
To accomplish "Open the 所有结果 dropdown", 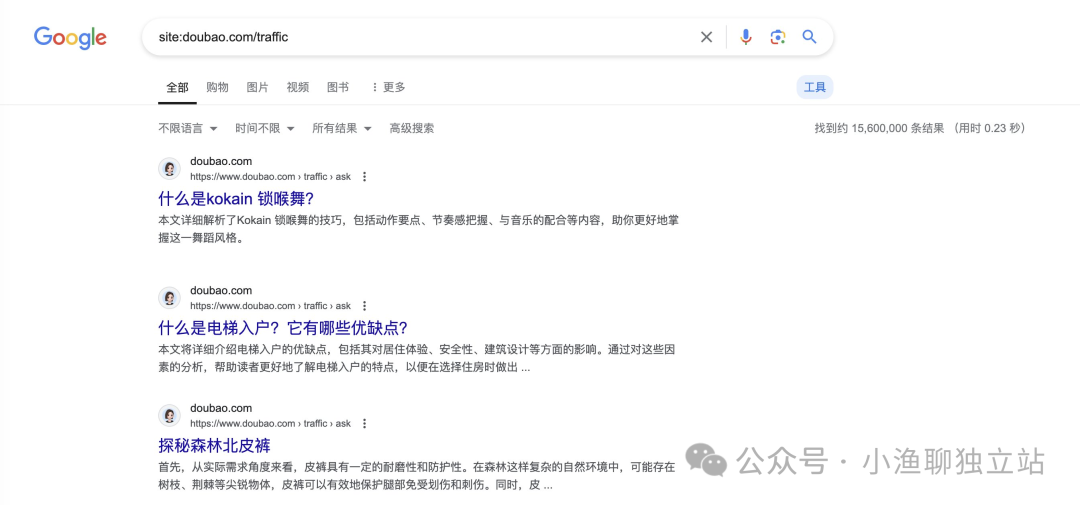I will pyautogui.click(x=342, y=128).
